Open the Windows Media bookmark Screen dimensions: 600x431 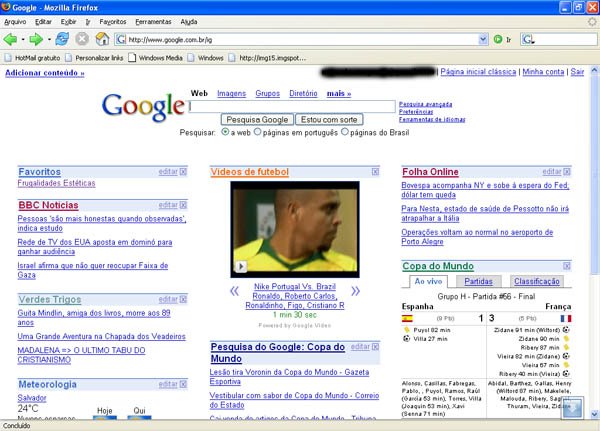[x=155, y=58]
